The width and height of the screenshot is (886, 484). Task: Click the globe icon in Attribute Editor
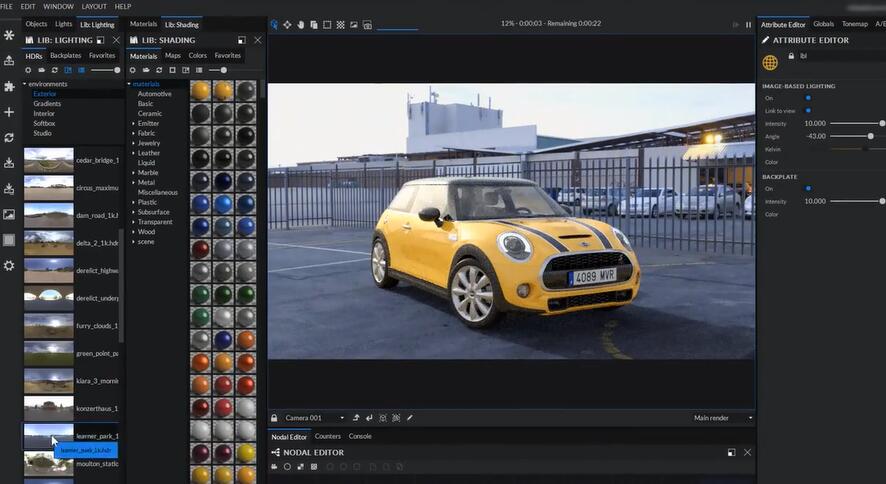coord(770,63)
